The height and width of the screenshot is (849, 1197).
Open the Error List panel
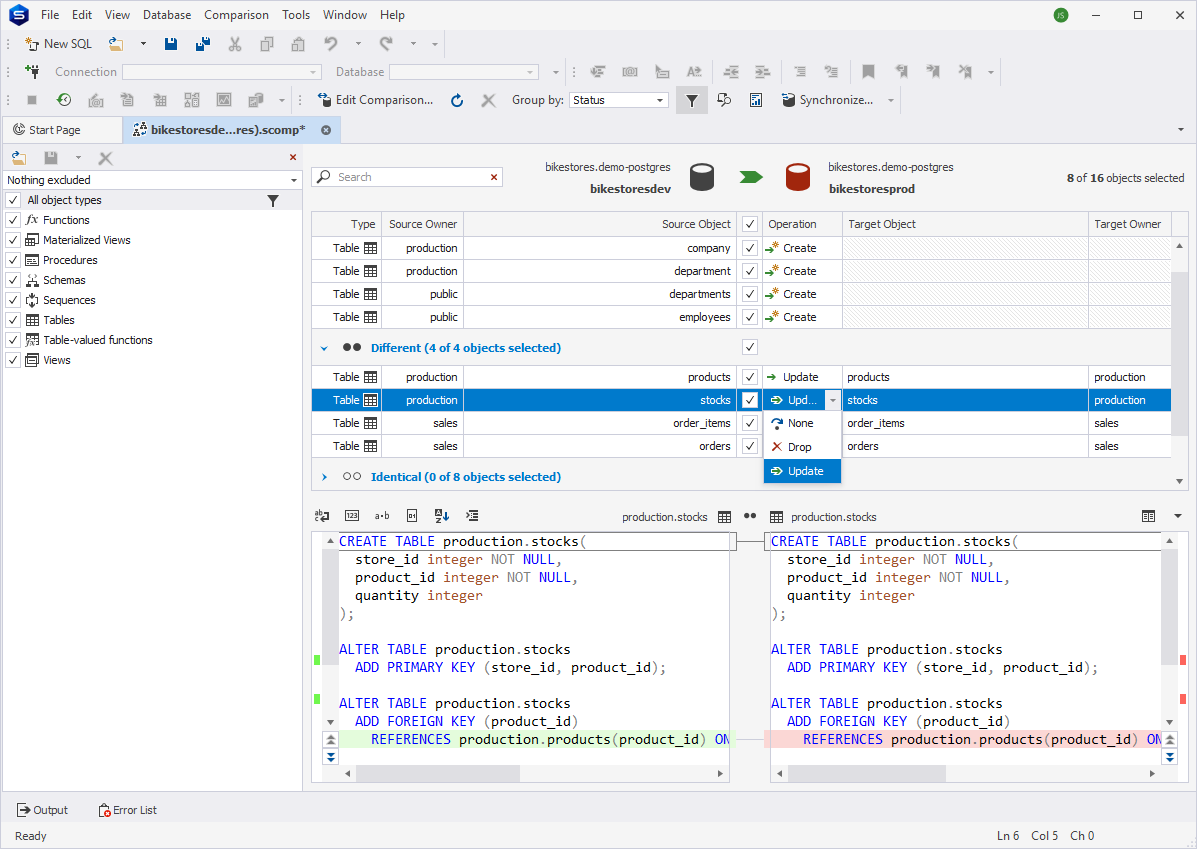(x=127, y=810)
